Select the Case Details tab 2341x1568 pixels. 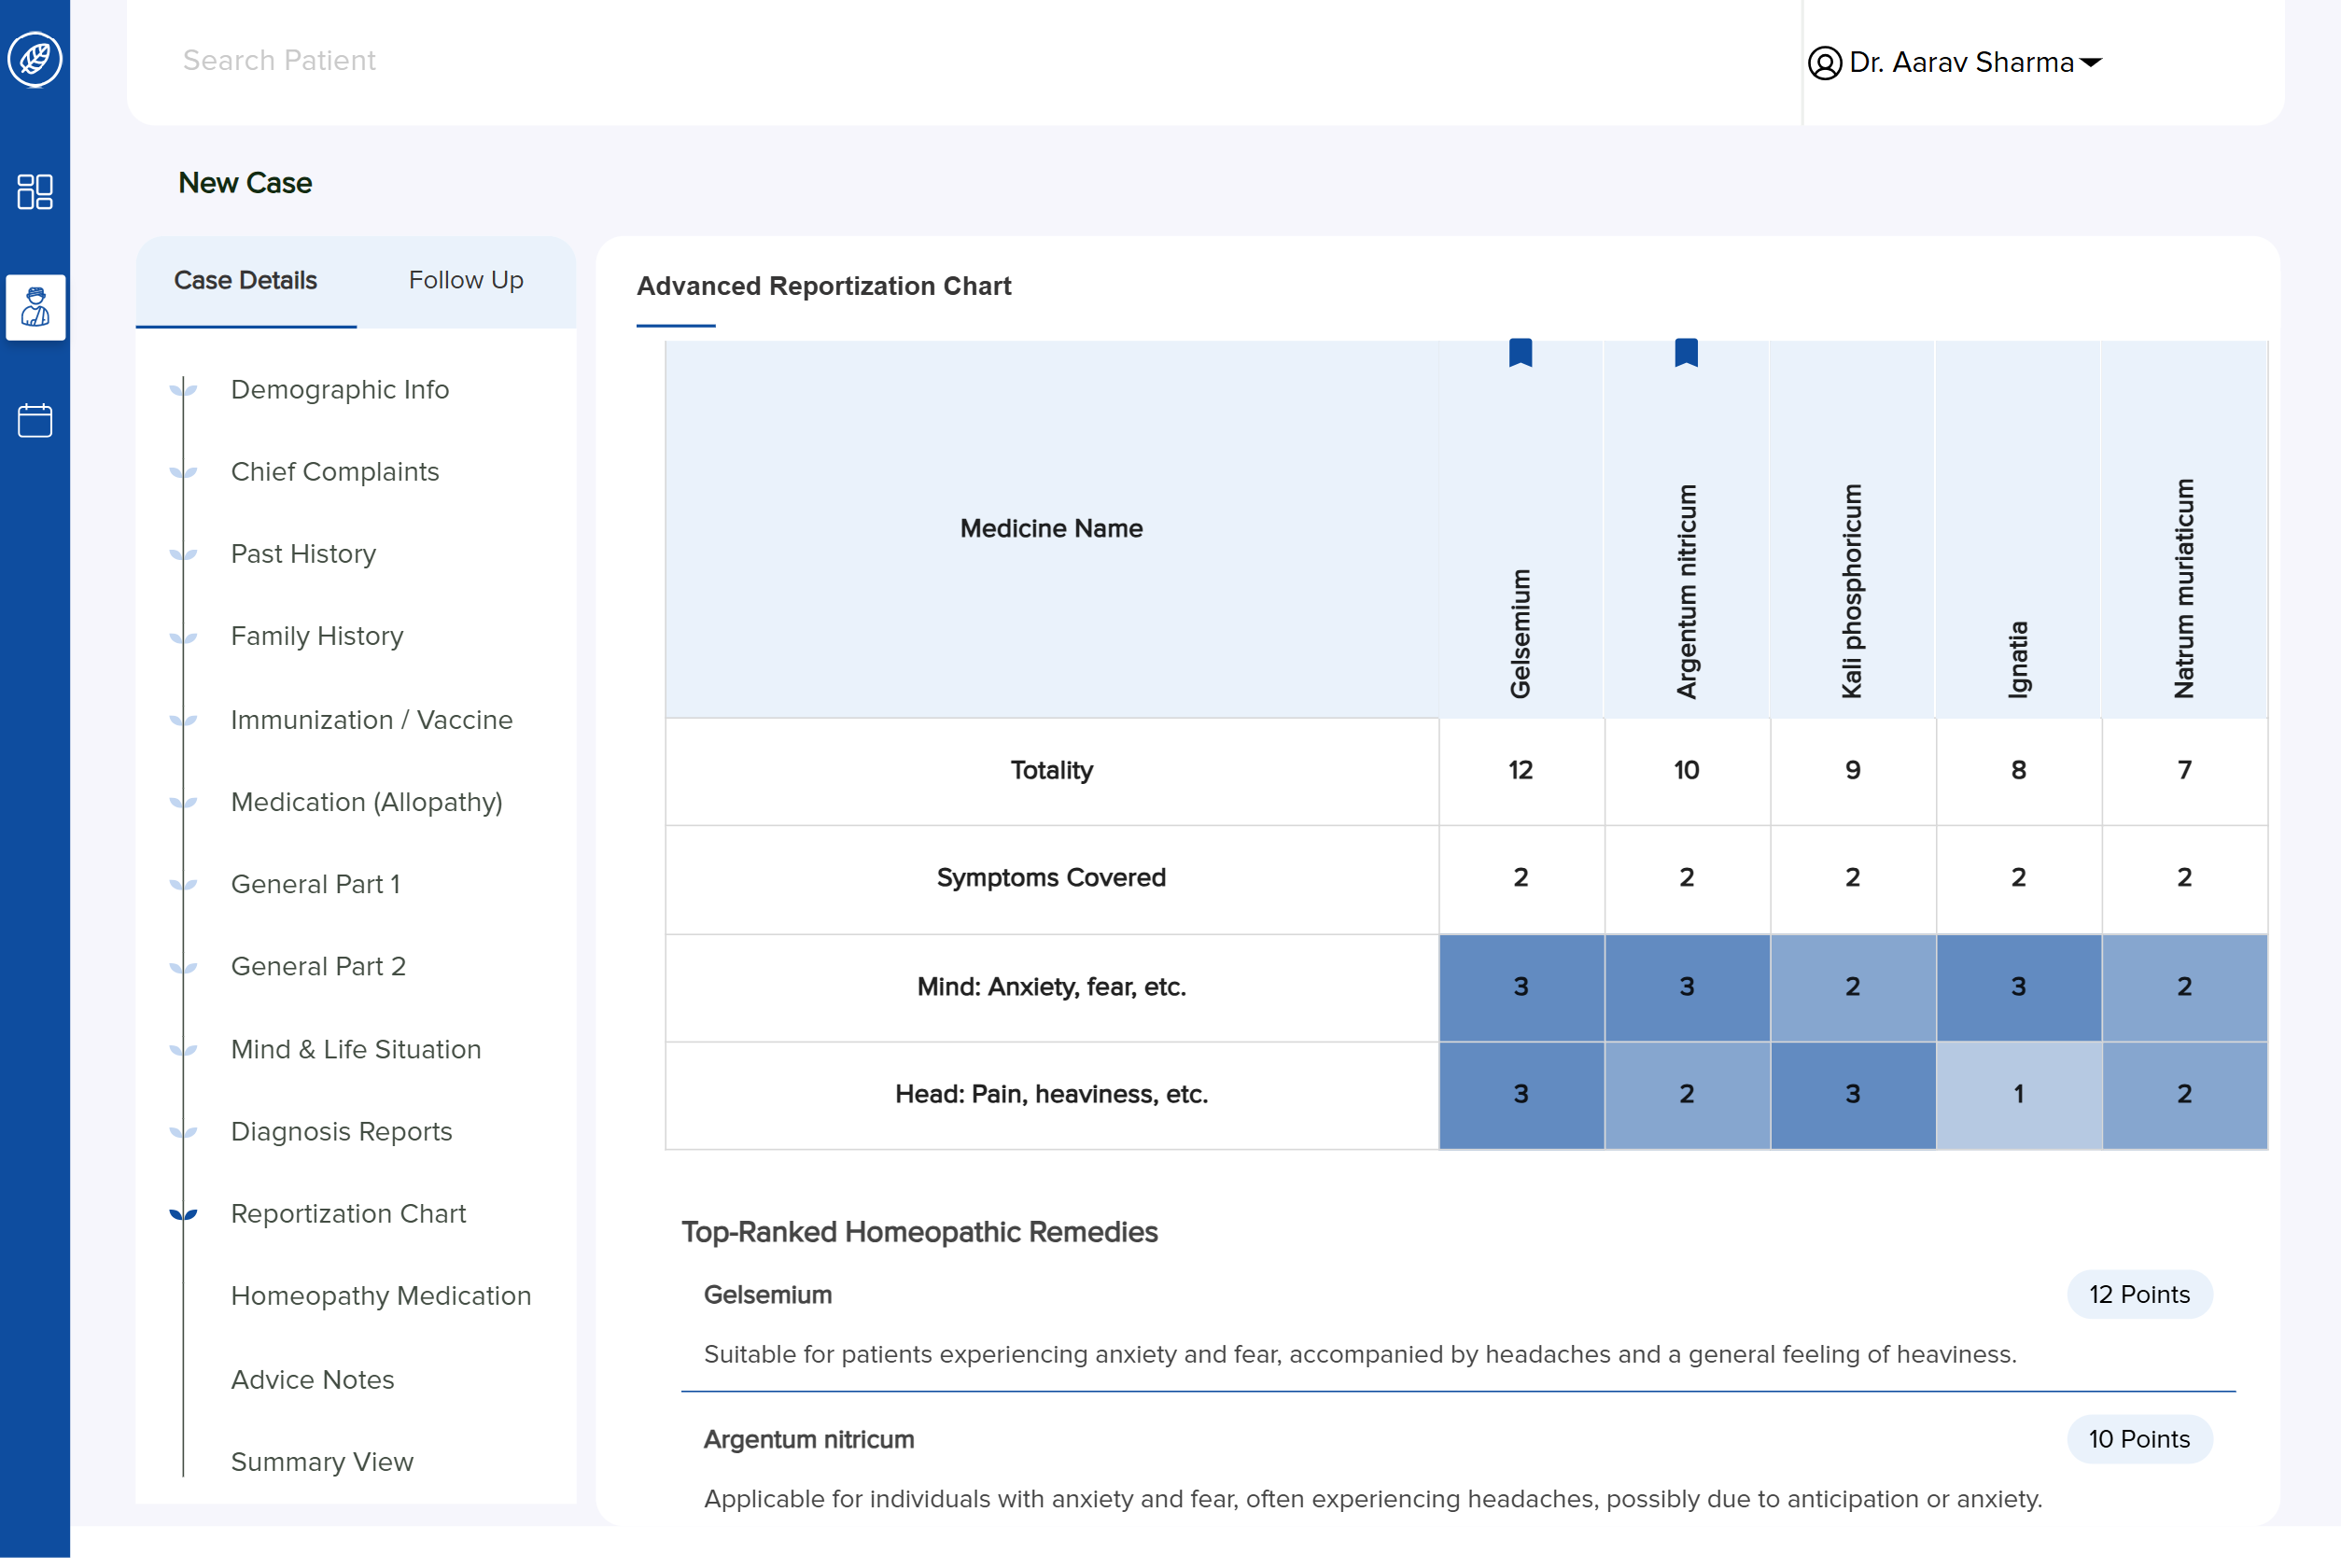(245, 280)
